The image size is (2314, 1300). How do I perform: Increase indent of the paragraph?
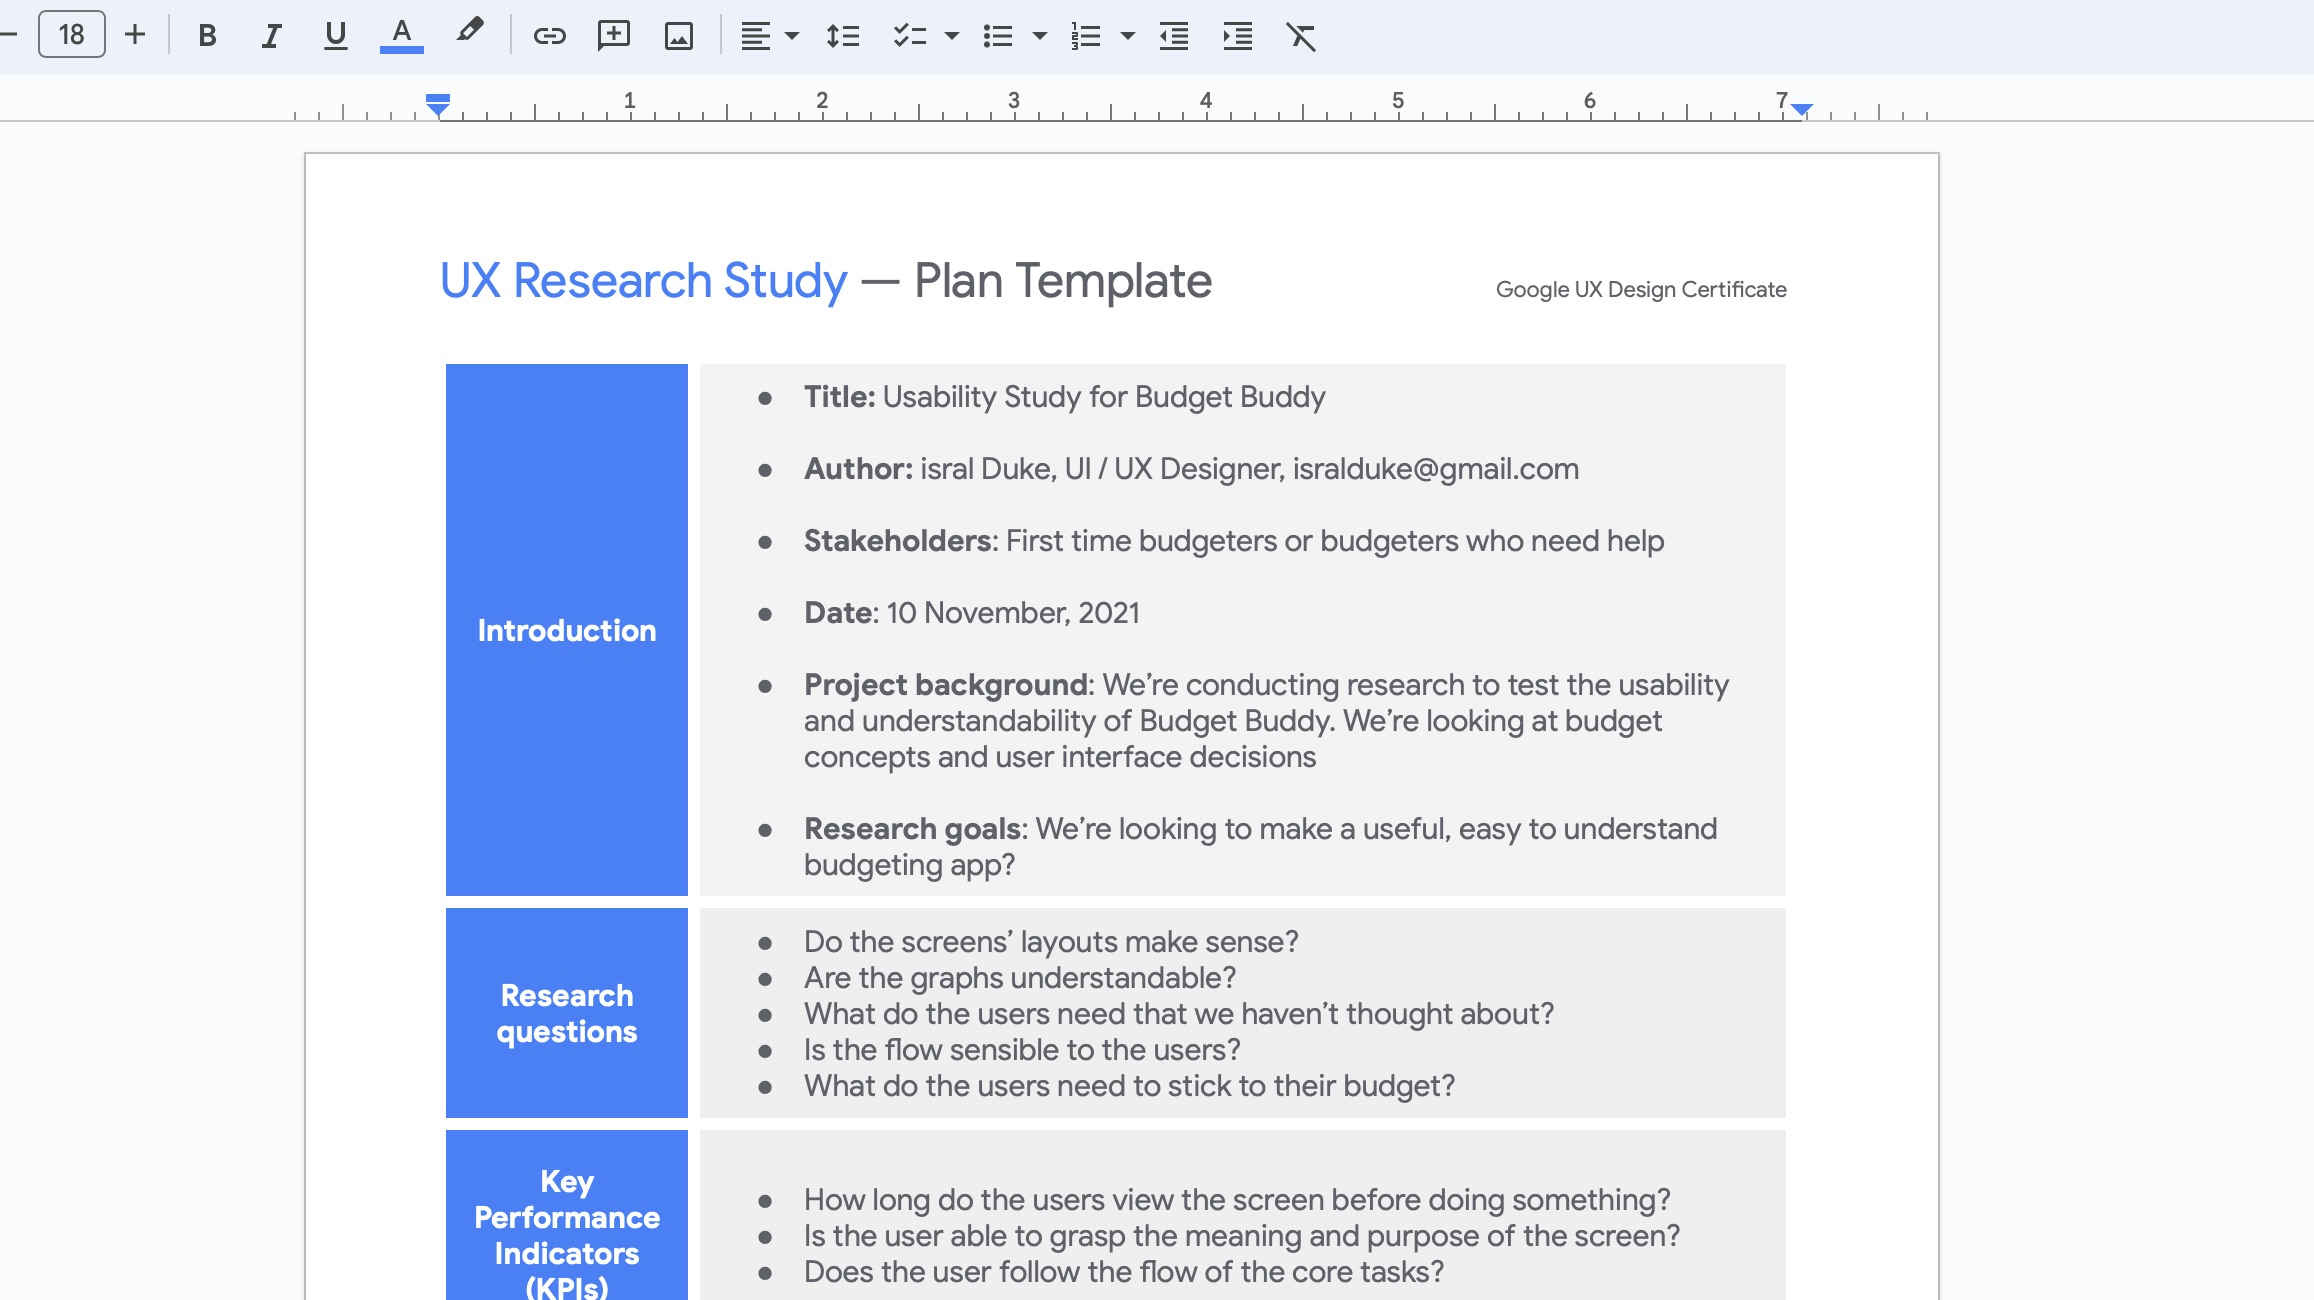[1238, 36]
